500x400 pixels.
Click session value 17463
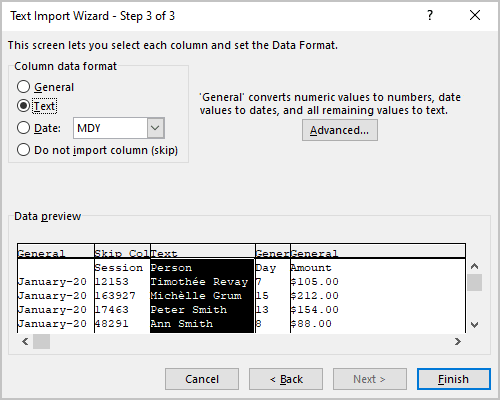click(112, 310)
